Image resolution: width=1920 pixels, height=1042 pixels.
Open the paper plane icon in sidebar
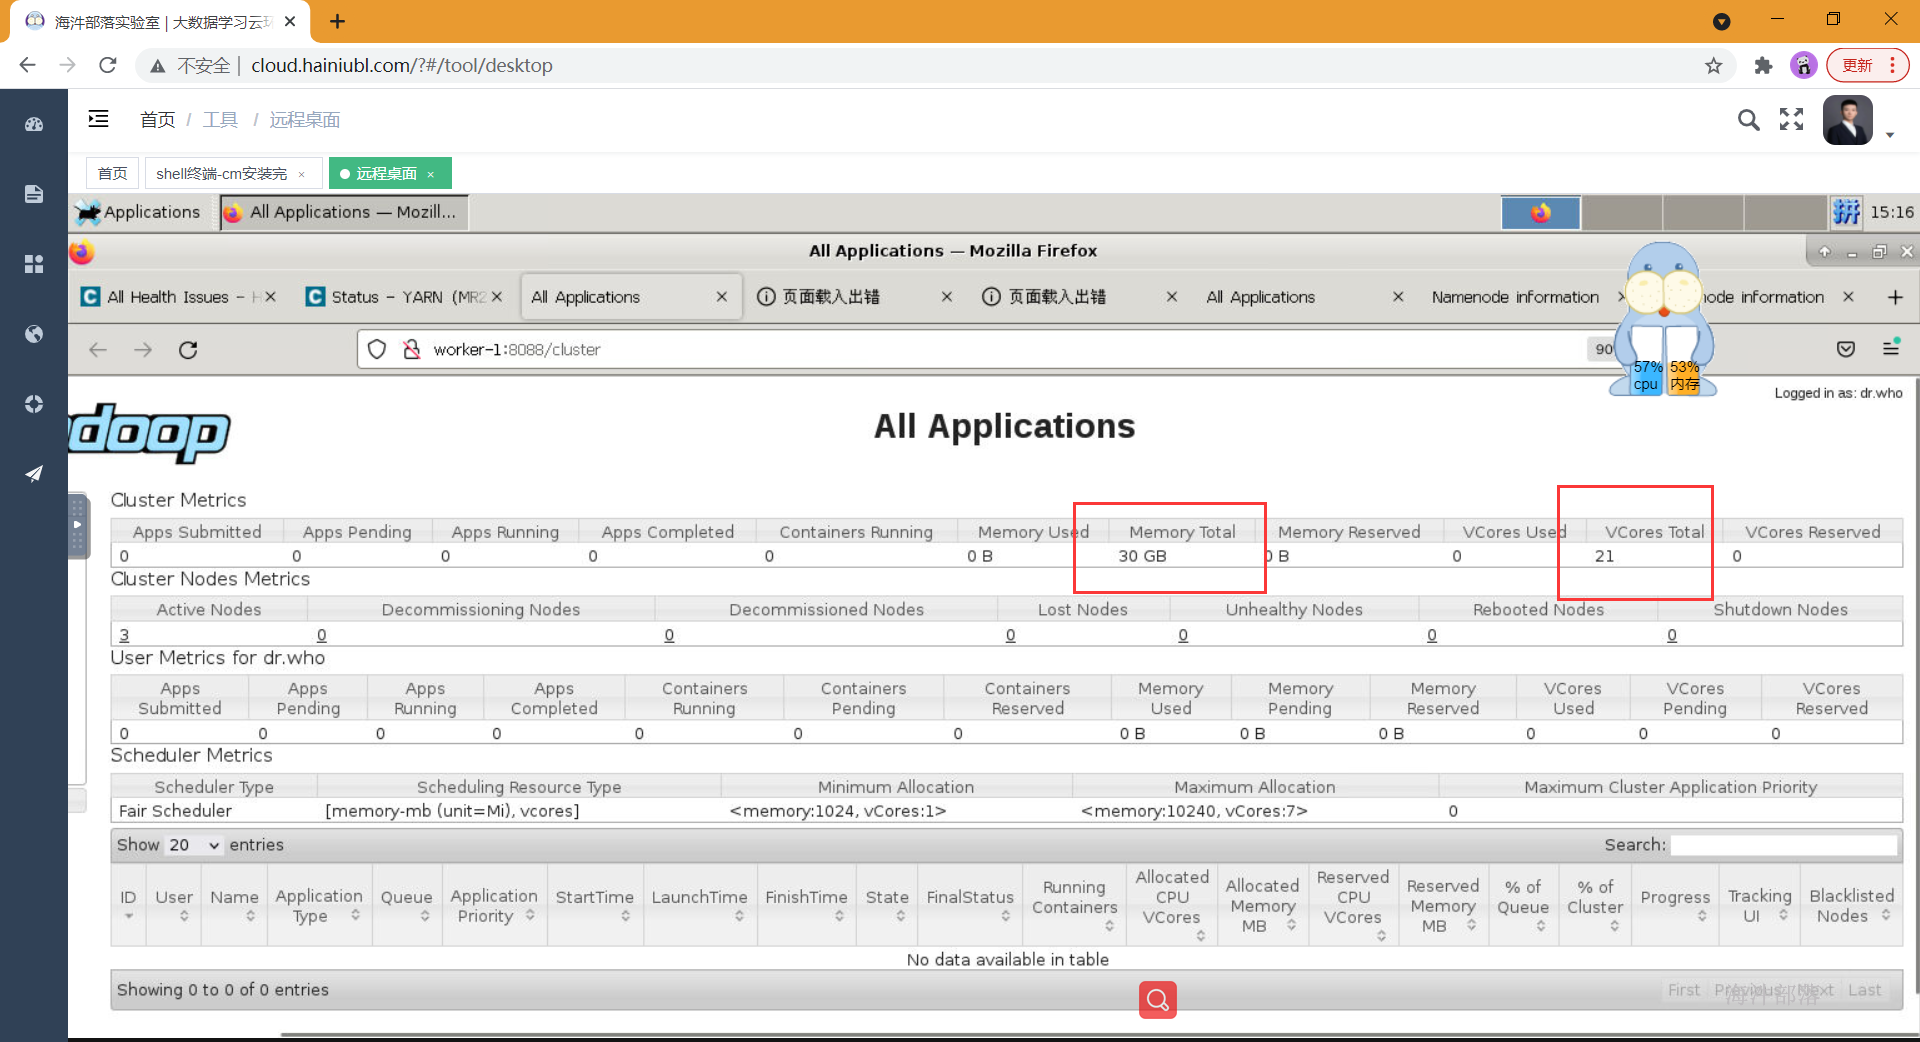click(34, 473)
